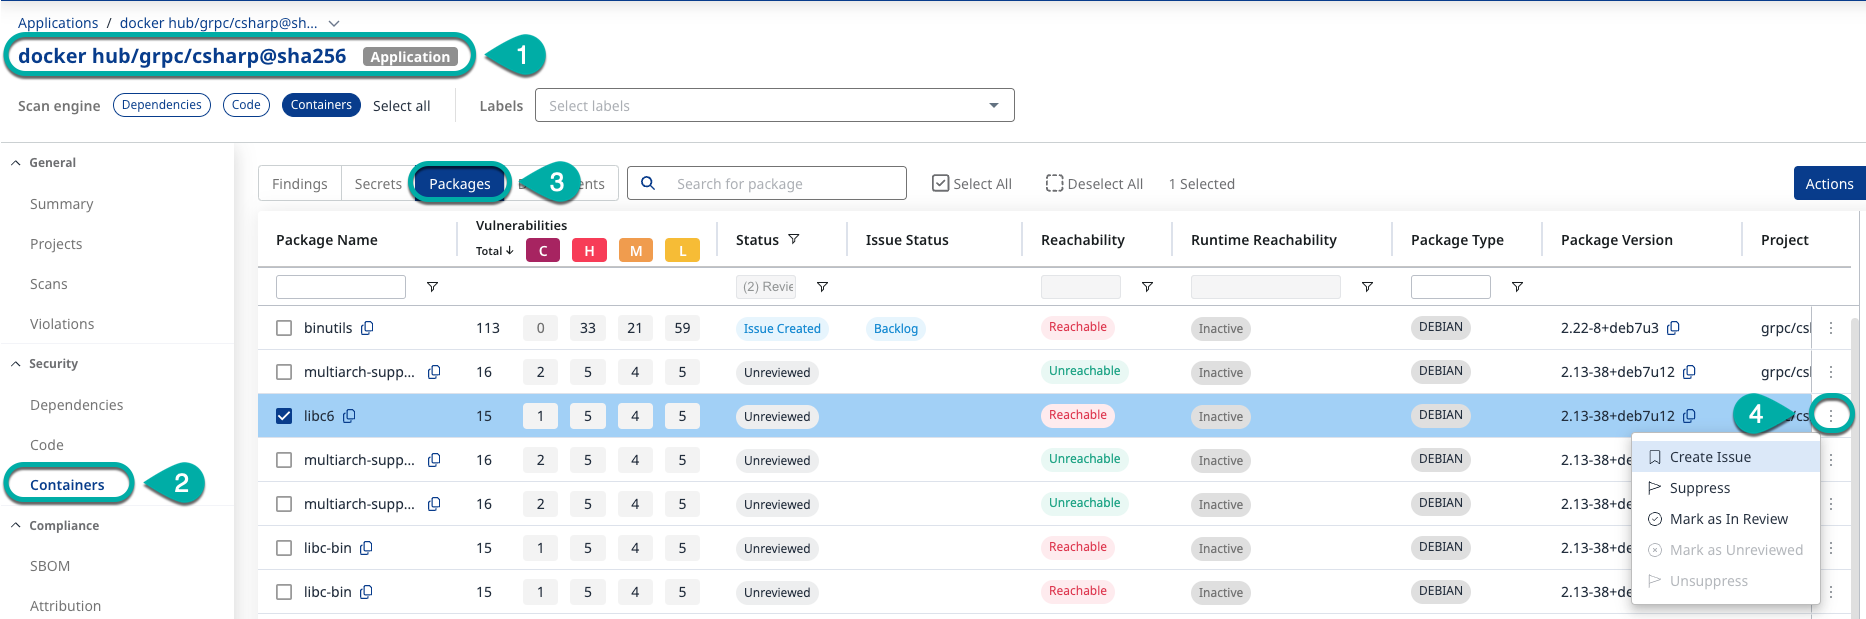
Task: Click the Deselect All button
Action: click(x=1094, y=184)
